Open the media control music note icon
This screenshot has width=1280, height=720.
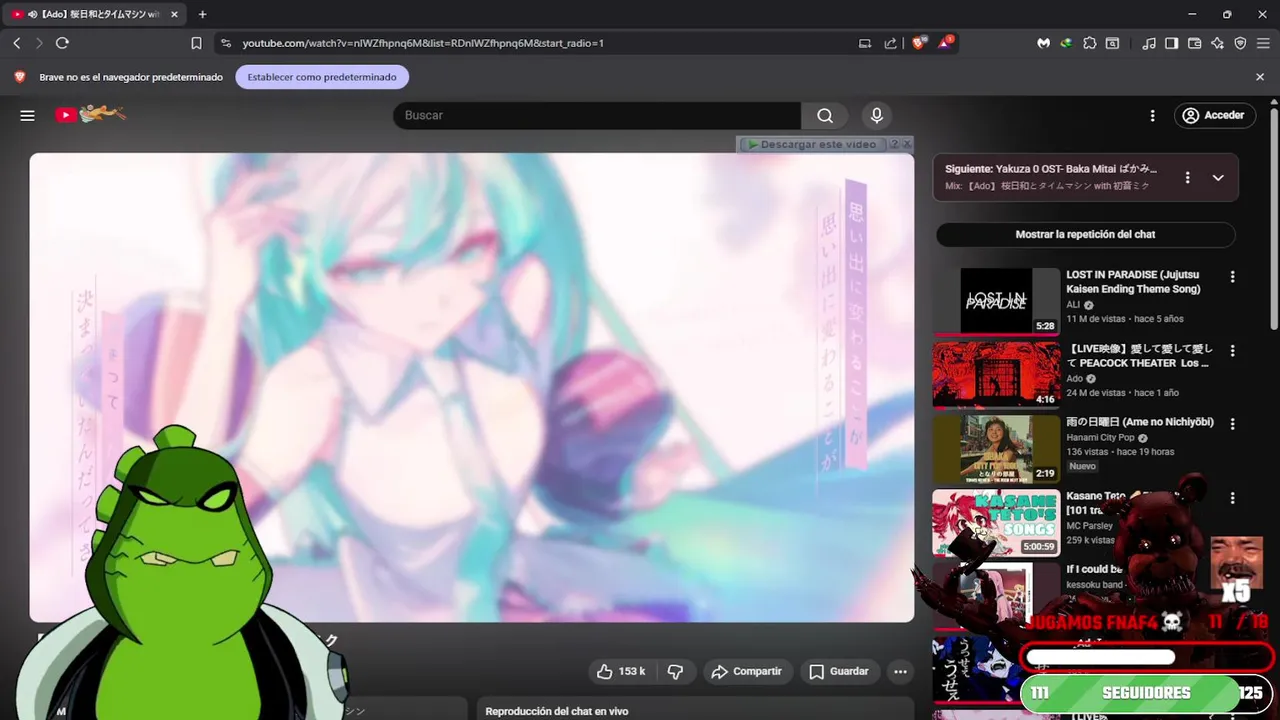click(1149, 43)
